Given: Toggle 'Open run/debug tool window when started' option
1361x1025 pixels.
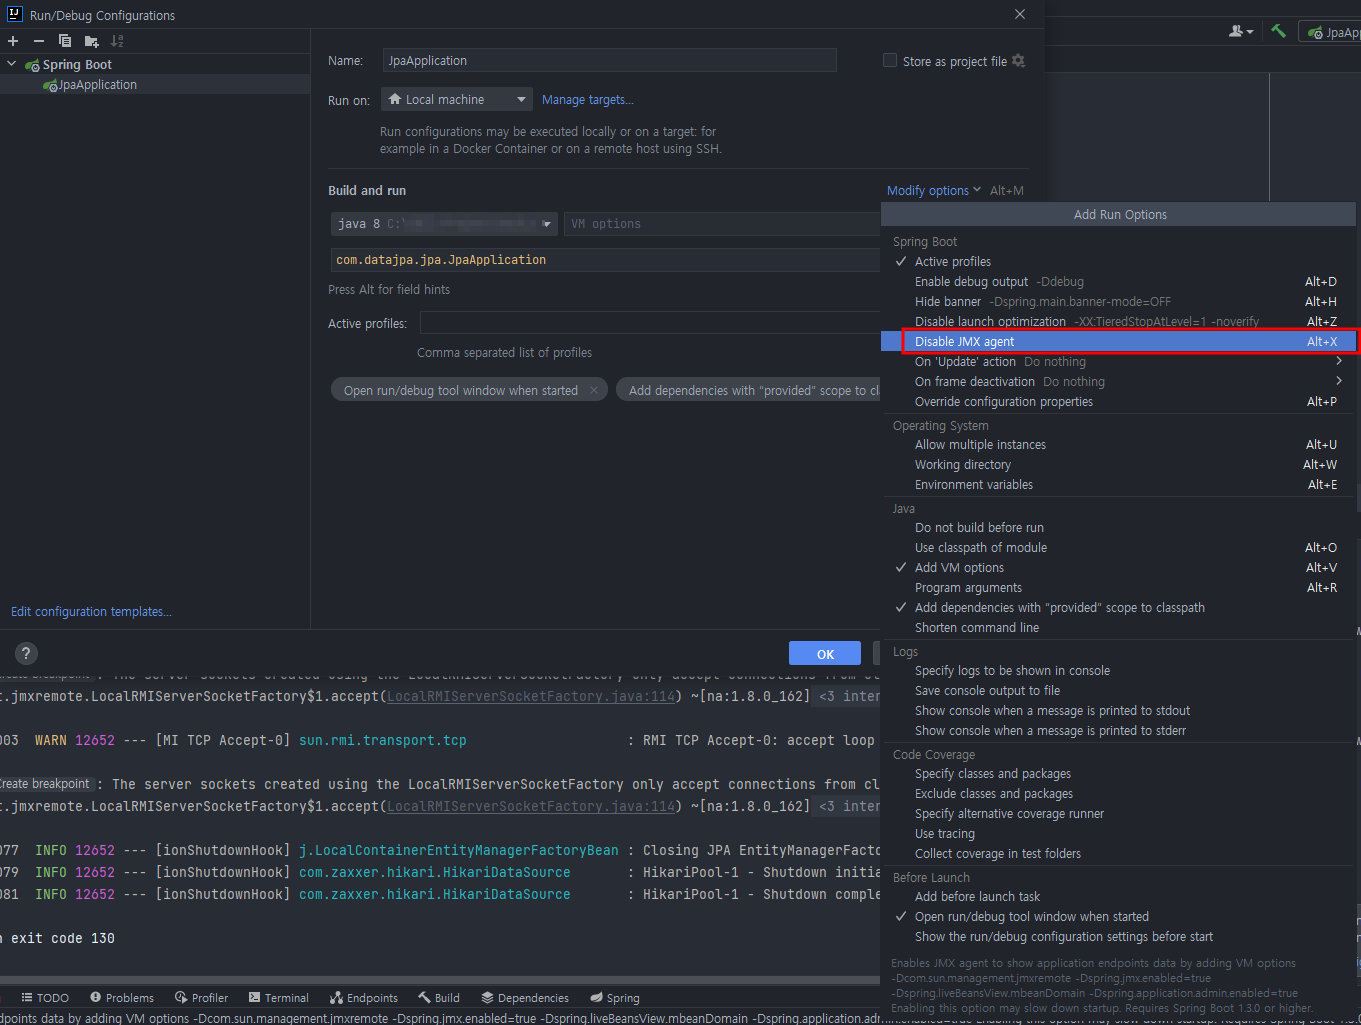Looking at the screenshot, I should [x=1118, y=917].
